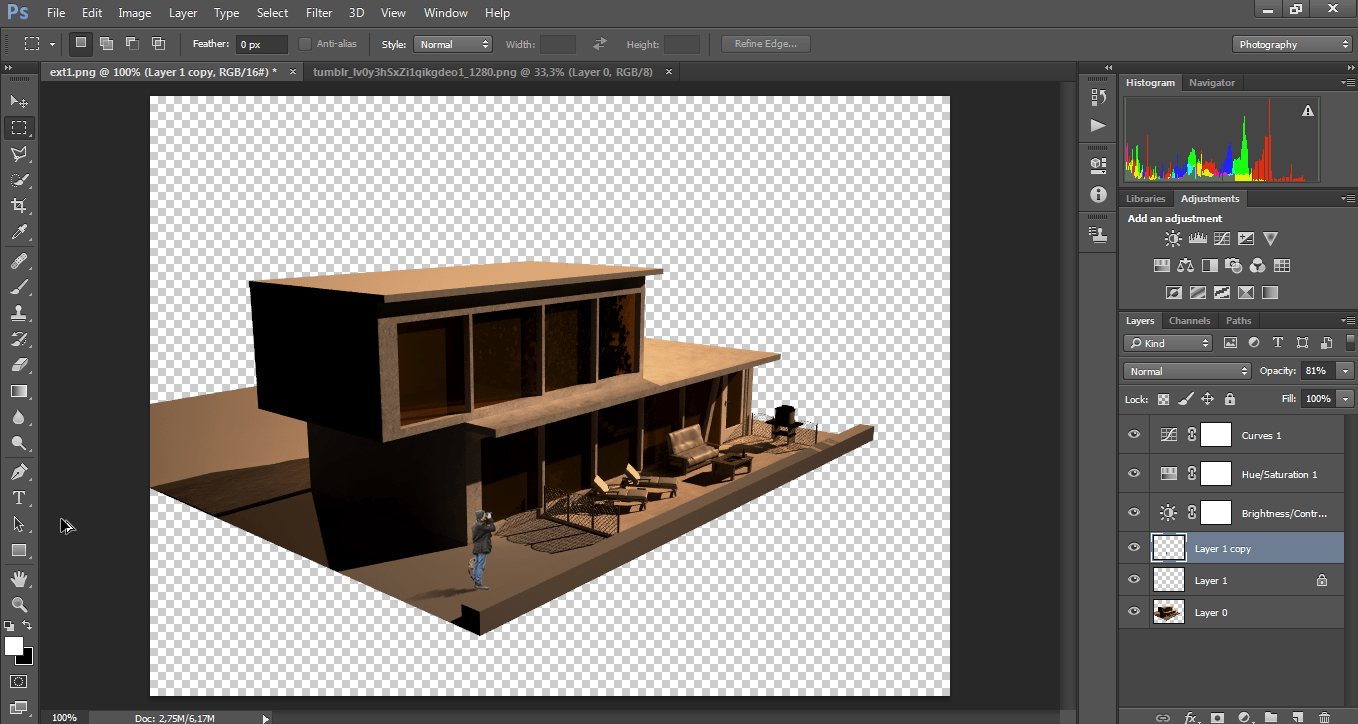Open the layer blend mode dropdown

coord(1186,370)
